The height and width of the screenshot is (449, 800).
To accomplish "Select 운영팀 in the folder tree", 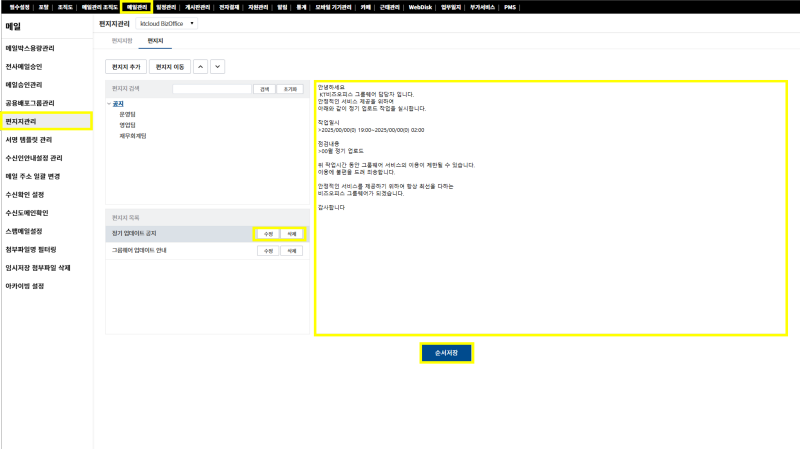I will click(x=127, y=114).
